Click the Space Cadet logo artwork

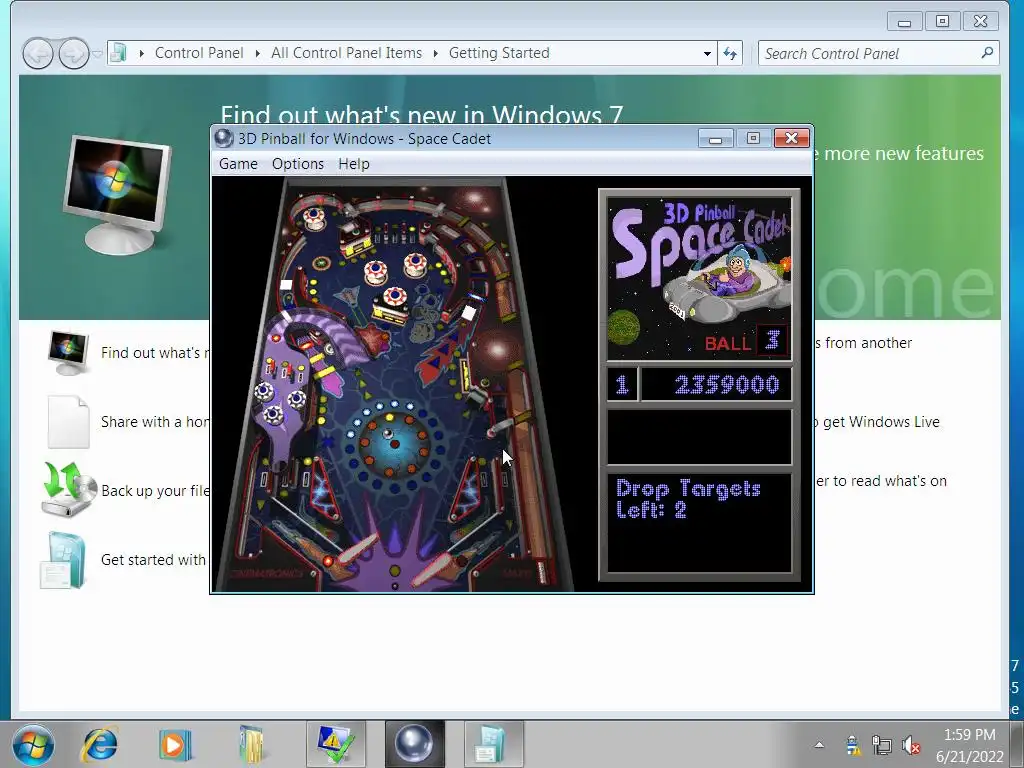point(699,280)
